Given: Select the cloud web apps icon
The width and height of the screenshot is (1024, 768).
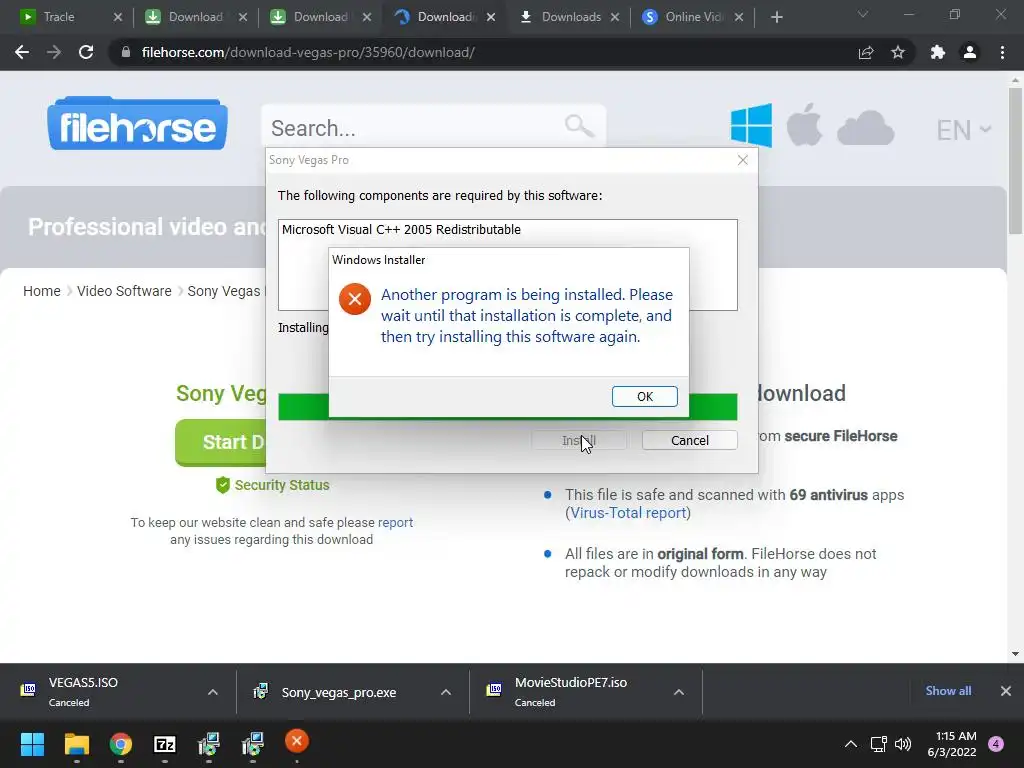Looking at the screenshot, I should coord(865,127).
